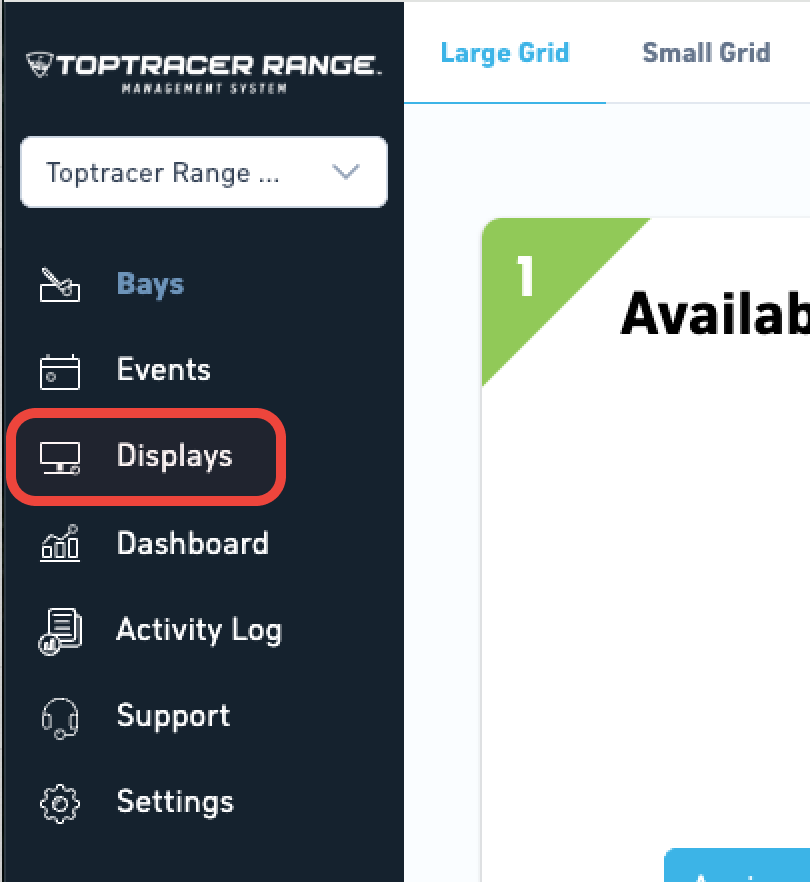
Task: Click the blue button on bay card
Action: (x=737, y=865)
